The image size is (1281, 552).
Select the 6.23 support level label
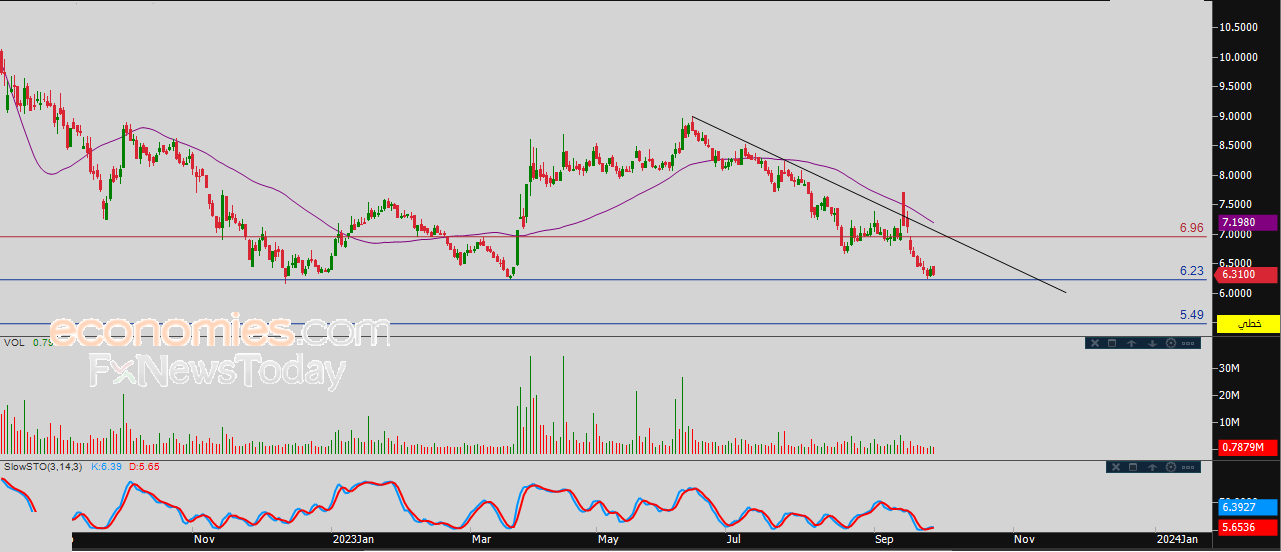(x=1191, y=271)
